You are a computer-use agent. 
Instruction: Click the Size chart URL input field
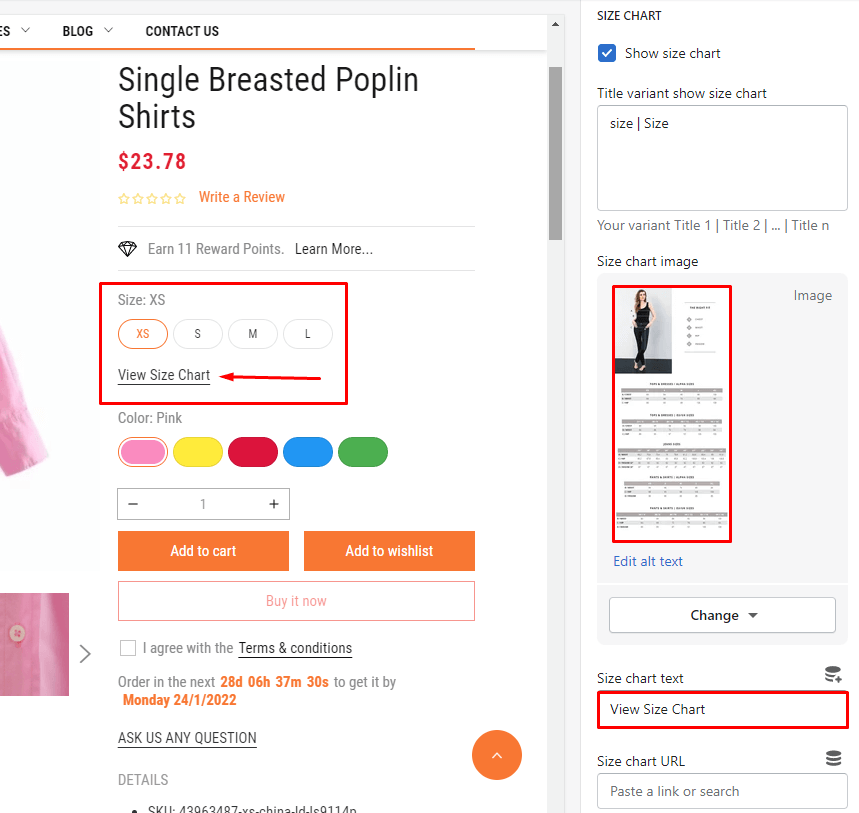[722, 791]
